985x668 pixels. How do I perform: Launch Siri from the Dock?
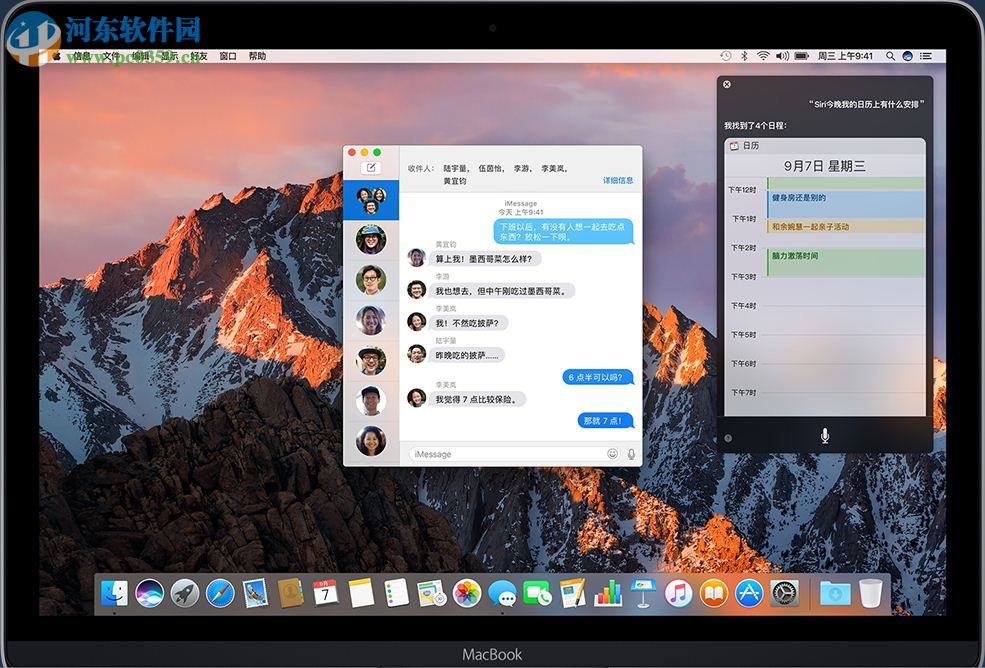[150, 593]
